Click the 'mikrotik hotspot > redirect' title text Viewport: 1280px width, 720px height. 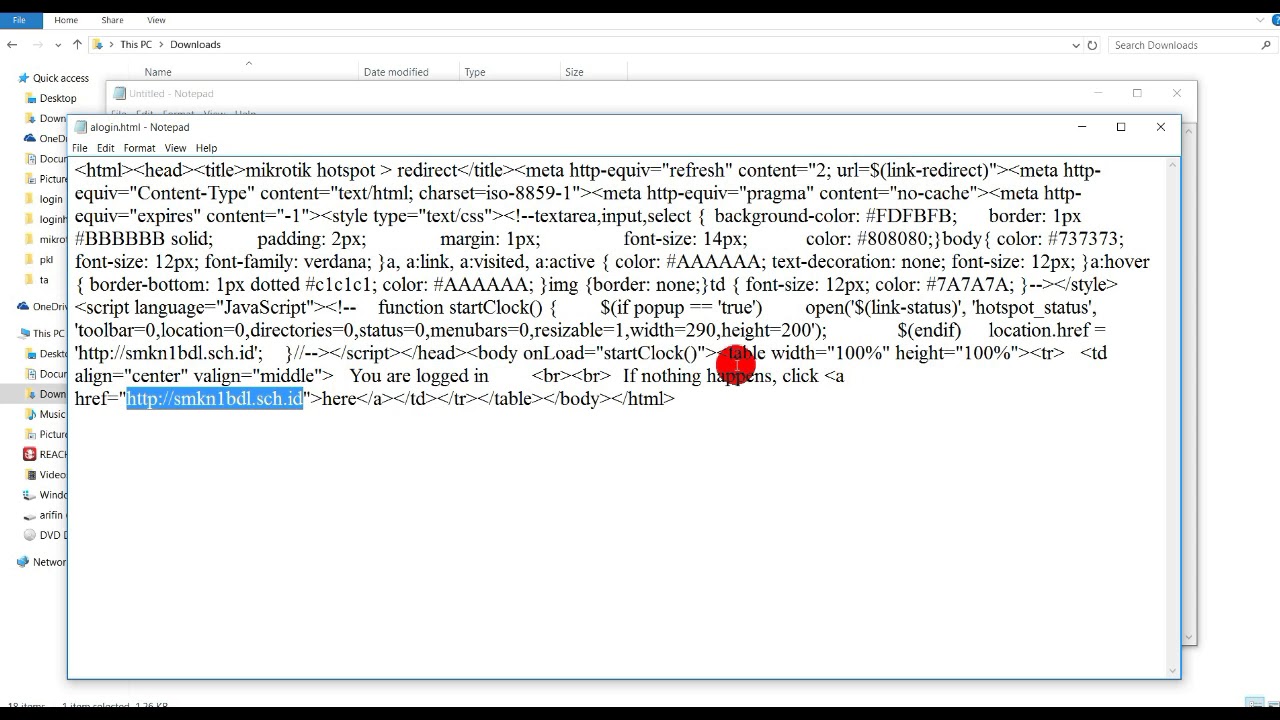[x=349, y=170]
